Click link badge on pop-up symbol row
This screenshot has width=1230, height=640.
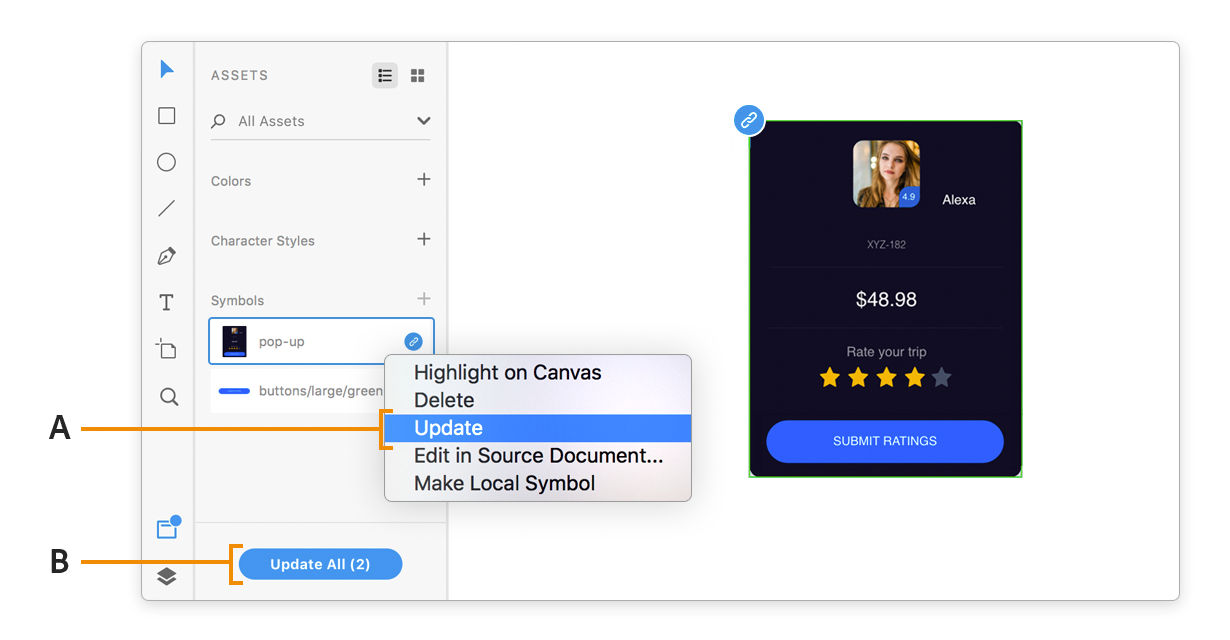point(413,342)
